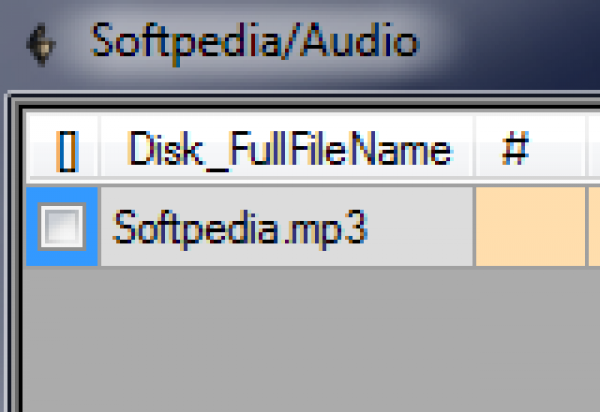Click the partially visible header right of #
Viewport: 600px width, 412px height.
click(594, 150)
